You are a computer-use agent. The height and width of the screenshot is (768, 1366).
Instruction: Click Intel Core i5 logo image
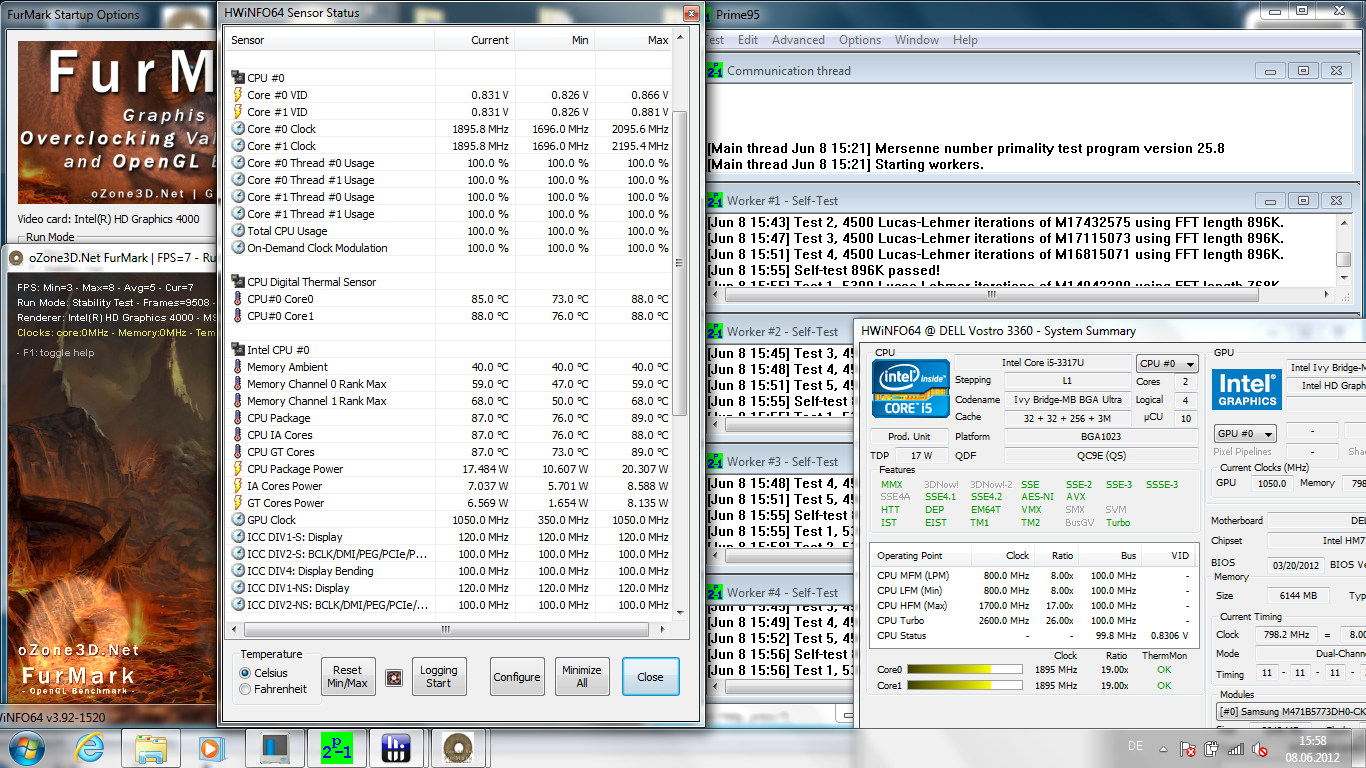(910, 389)
